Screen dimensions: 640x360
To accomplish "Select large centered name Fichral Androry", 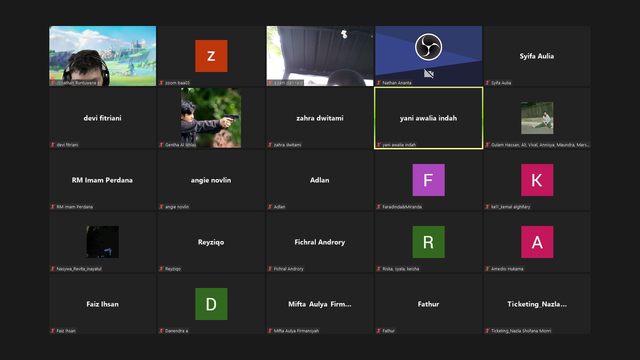I will click(320, 242).
